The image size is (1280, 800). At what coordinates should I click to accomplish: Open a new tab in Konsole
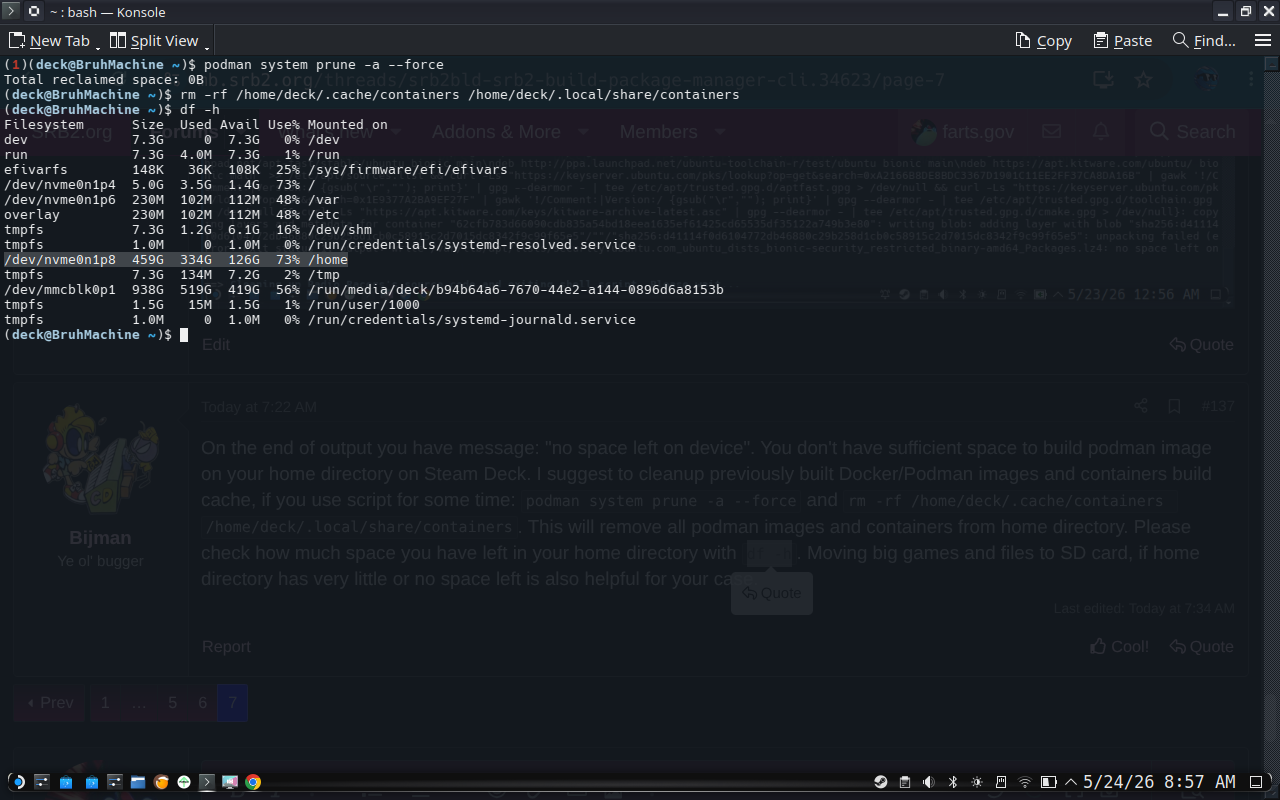pos(49,41)
